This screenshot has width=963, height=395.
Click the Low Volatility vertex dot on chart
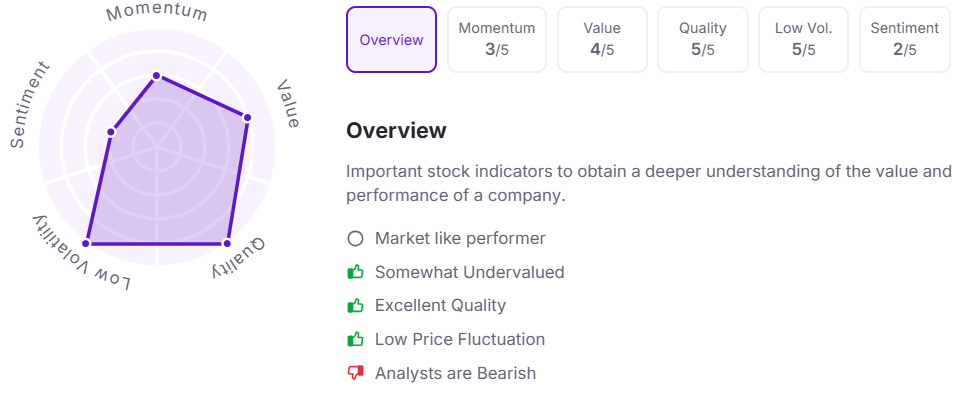(86, 243)
